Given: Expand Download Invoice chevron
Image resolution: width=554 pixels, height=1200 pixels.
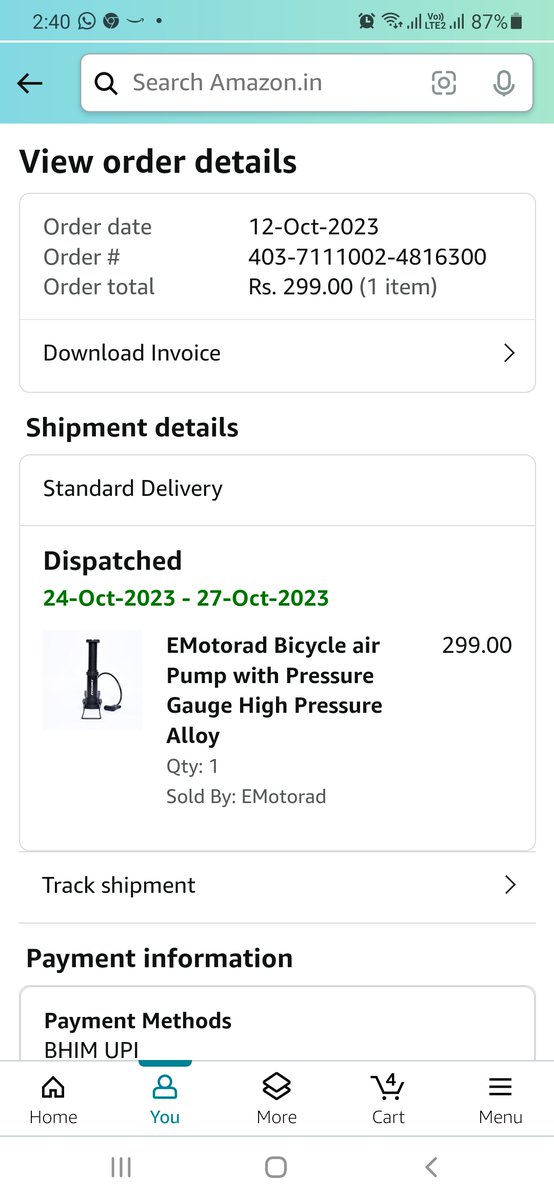Looking at the screenshot, I should click(x=509, y=353).
